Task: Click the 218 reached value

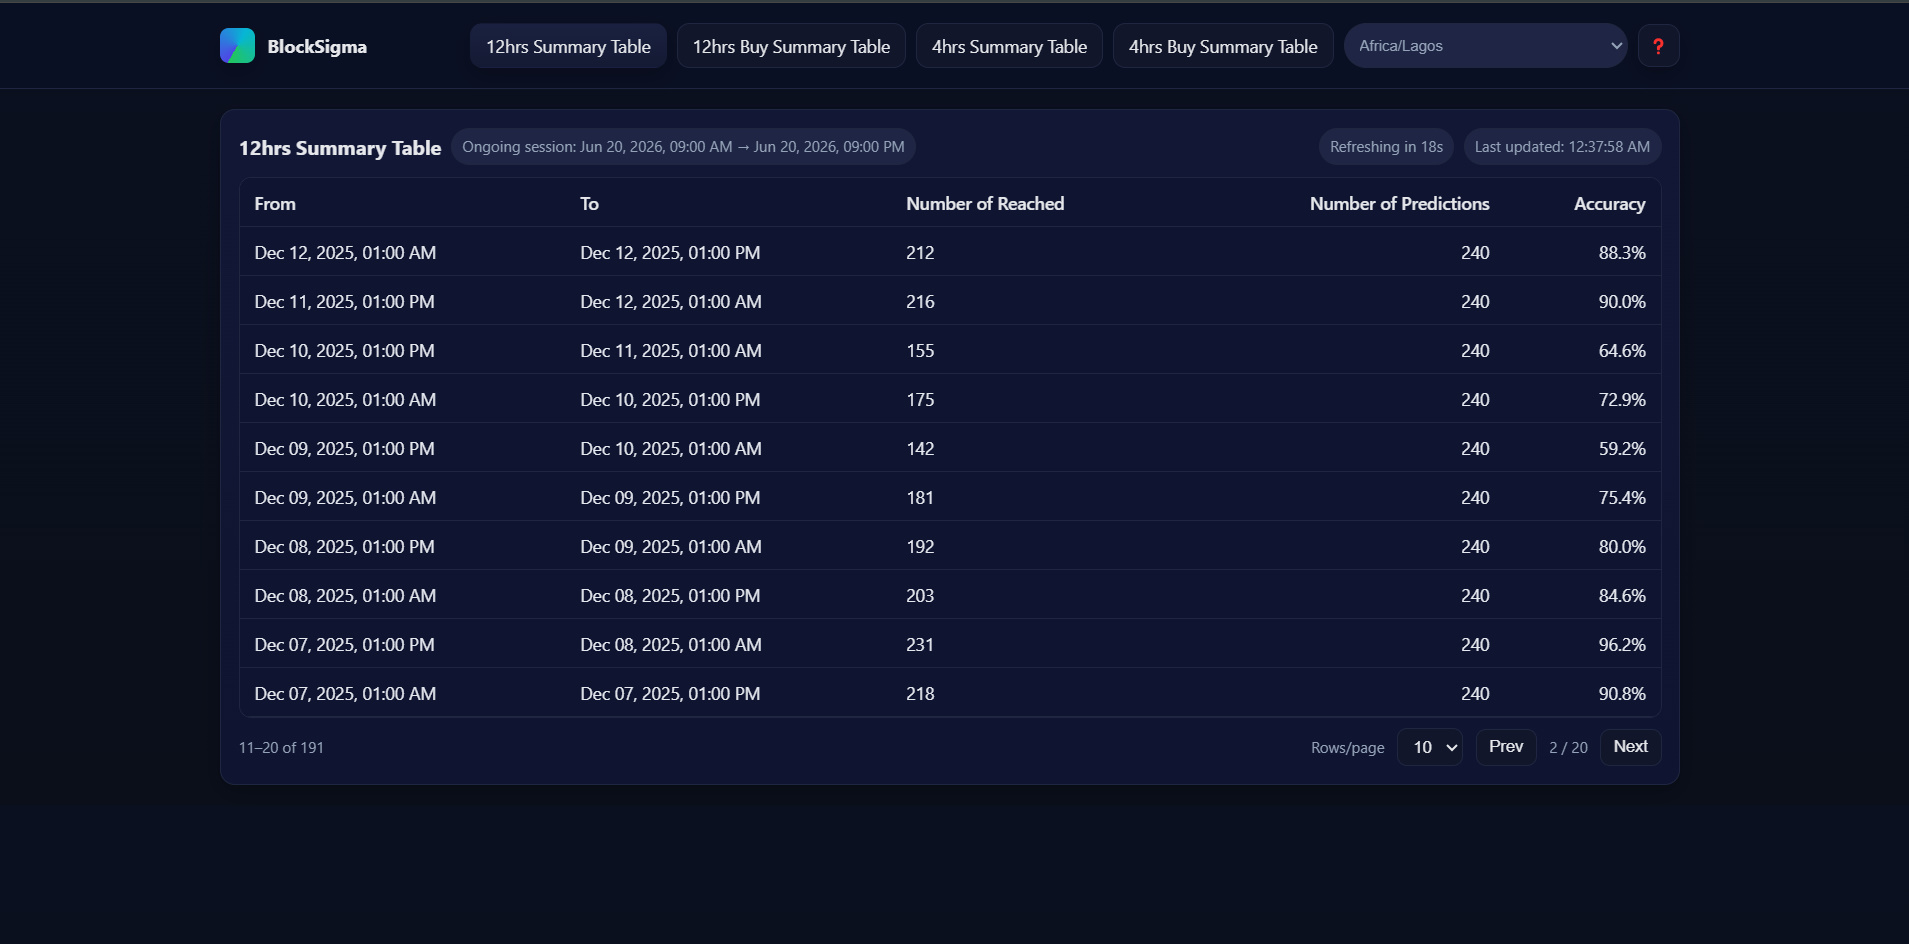Action: (x=920, y=694)
